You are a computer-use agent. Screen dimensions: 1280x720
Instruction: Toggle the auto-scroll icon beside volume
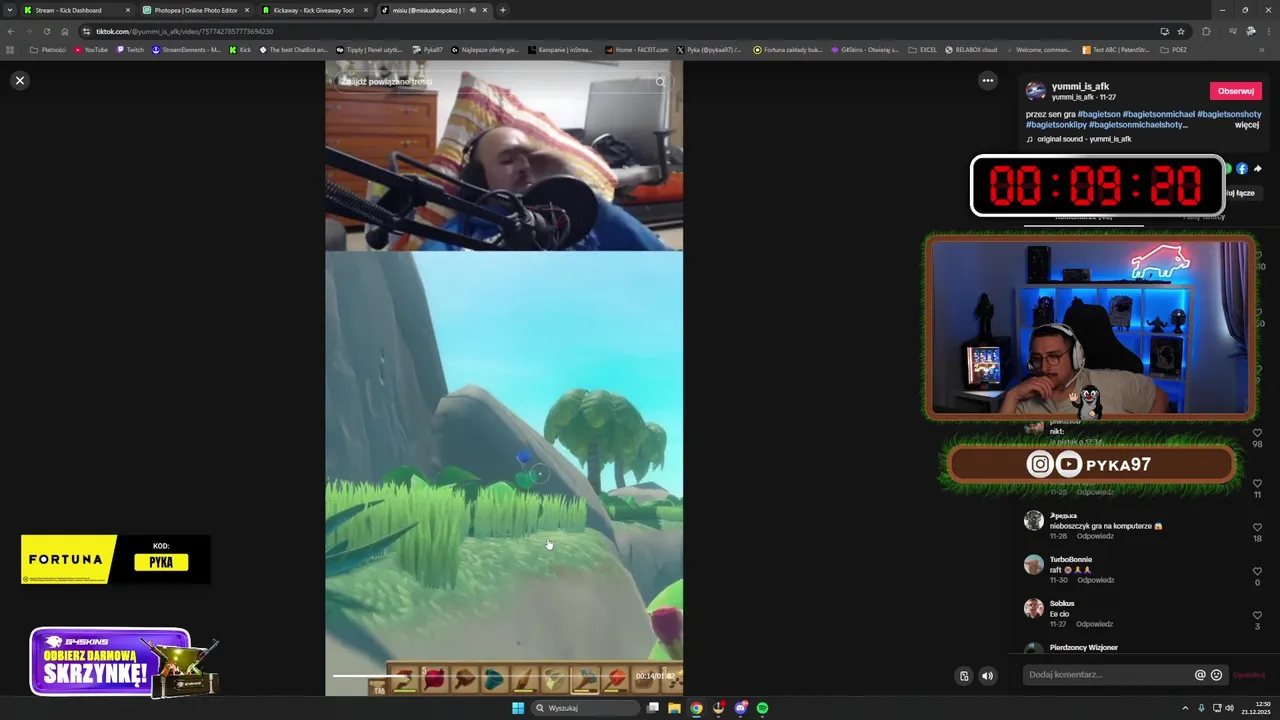964,676
